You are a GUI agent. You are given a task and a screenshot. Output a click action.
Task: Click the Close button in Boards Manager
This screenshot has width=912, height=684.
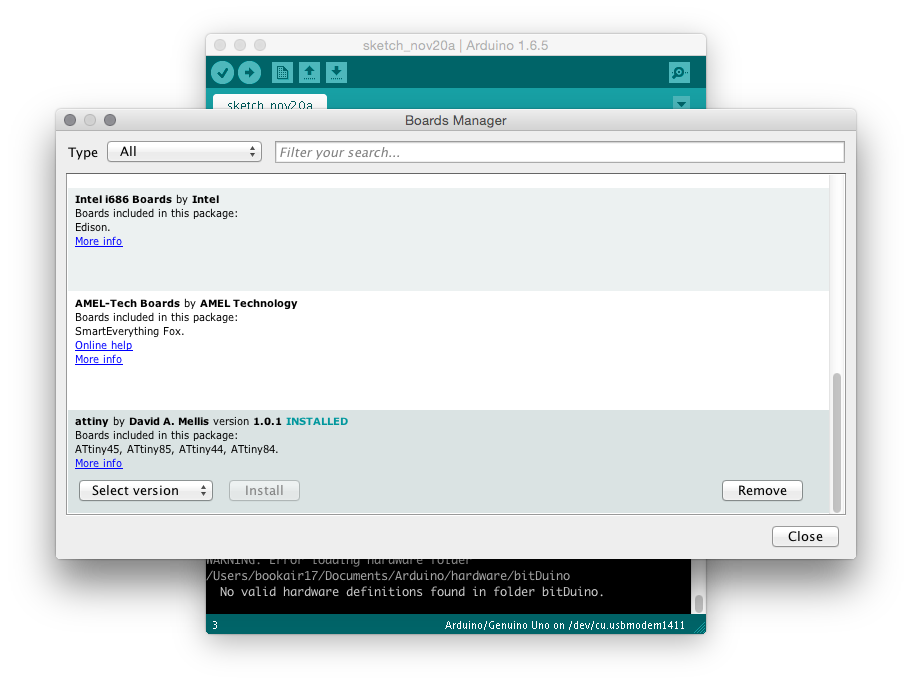pos(805,536)
